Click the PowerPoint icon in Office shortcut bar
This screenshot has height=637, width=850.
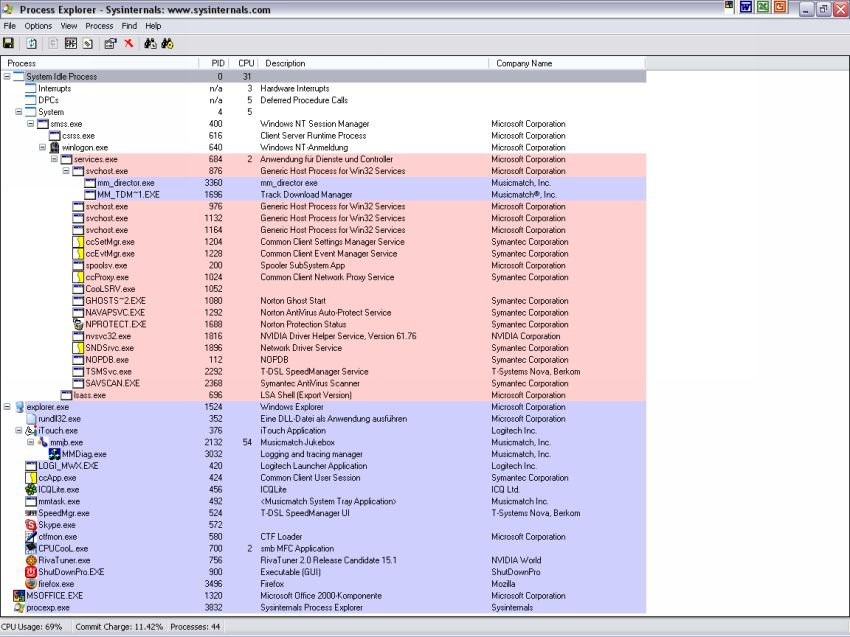click(x=780, y=7)
